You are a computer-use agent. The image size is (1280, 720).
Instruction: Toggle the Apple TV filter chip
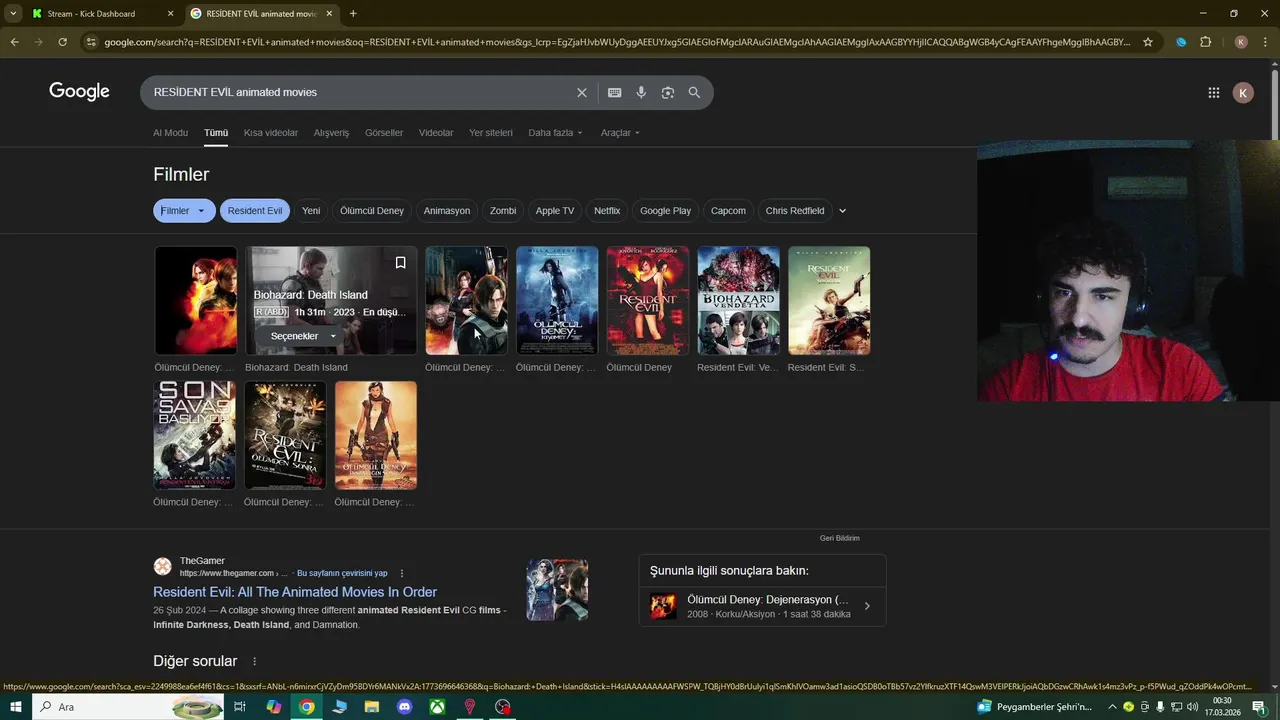555,211
